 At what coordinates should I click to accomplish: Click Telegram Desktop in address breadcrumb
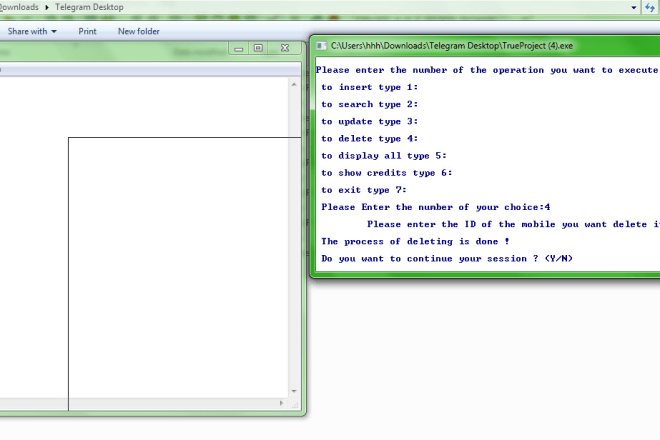pyautogui.click(x=89, y=7)
